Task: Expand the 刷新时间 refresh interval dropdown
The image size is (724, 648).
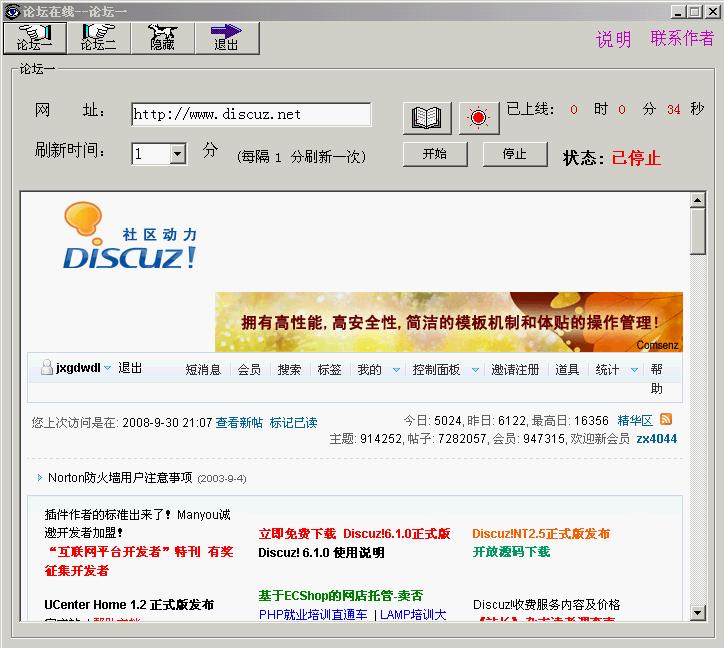Action: [x=178, y=154]
